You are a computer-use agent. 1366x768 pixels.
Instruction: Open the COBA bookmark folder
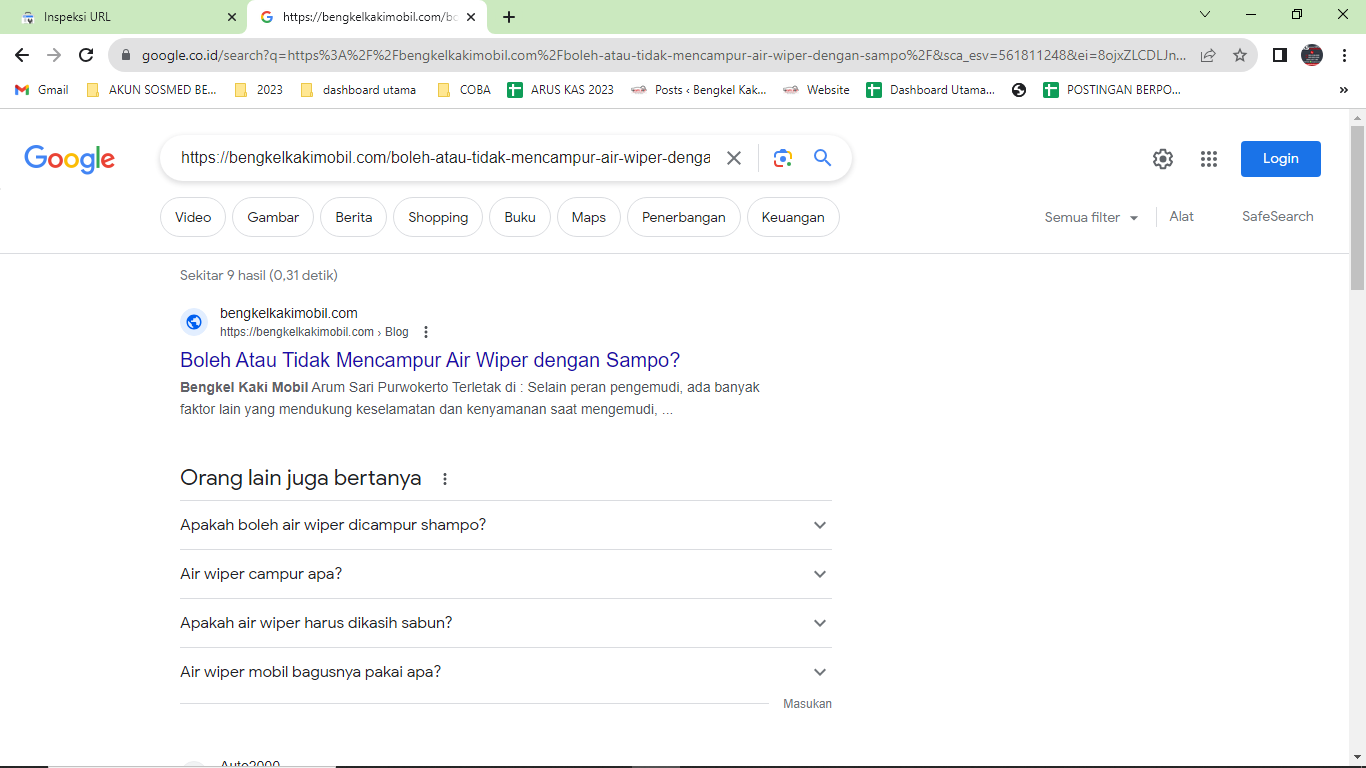coord(464,90)
